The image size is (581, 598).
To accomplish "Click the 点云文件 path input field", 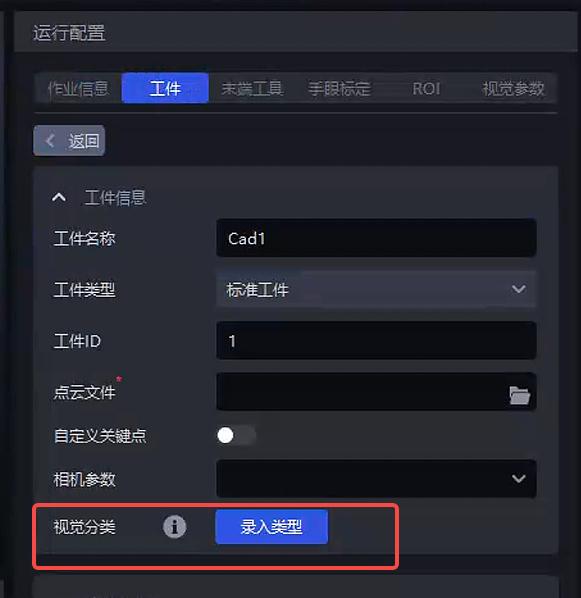I will coord(376,392).
